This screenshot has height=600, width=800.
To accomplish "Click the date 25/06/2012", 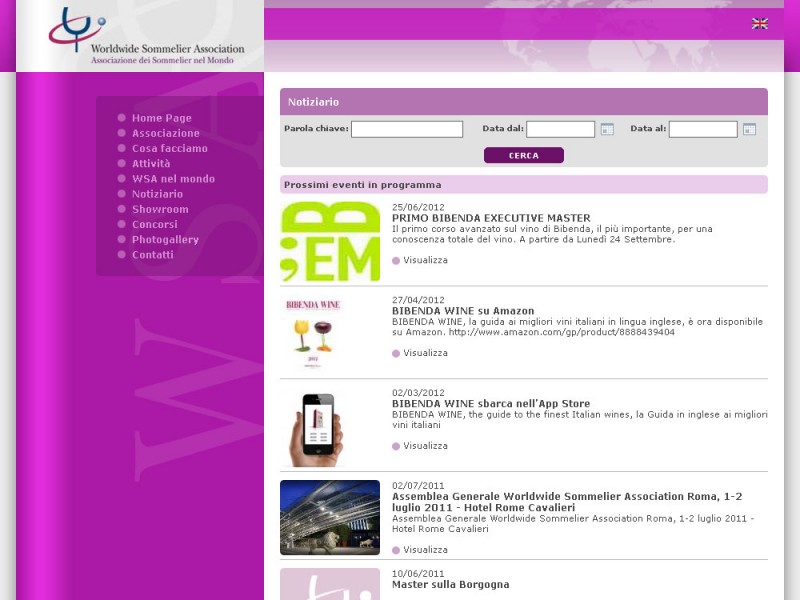I will click(418, 207).
